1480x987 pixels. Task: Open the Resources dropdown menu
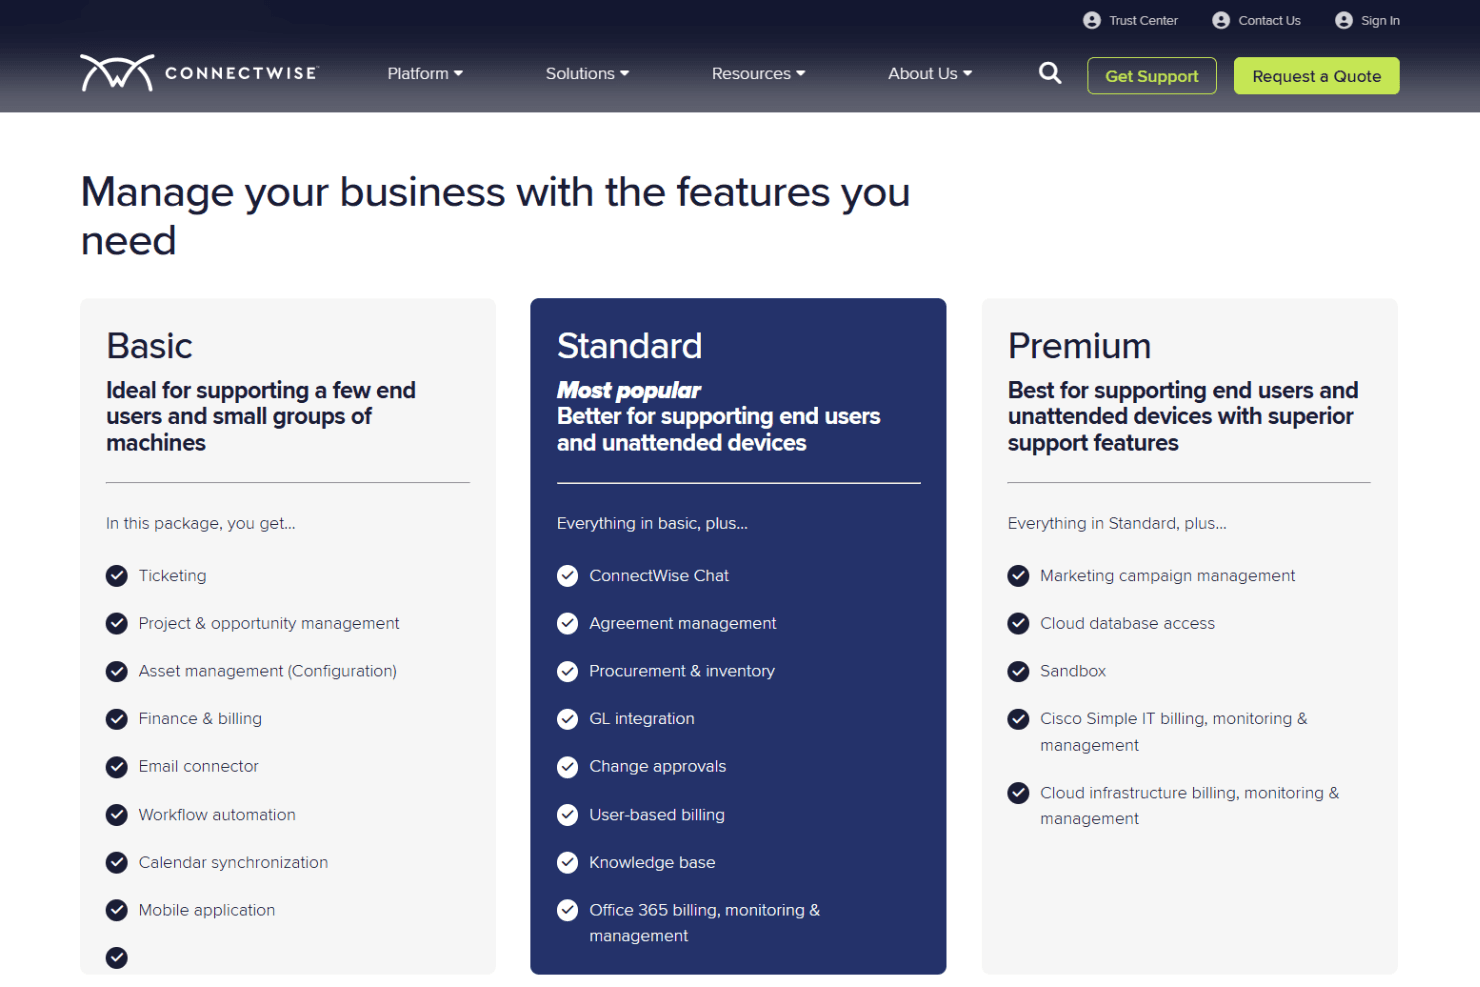click(758, 73)
